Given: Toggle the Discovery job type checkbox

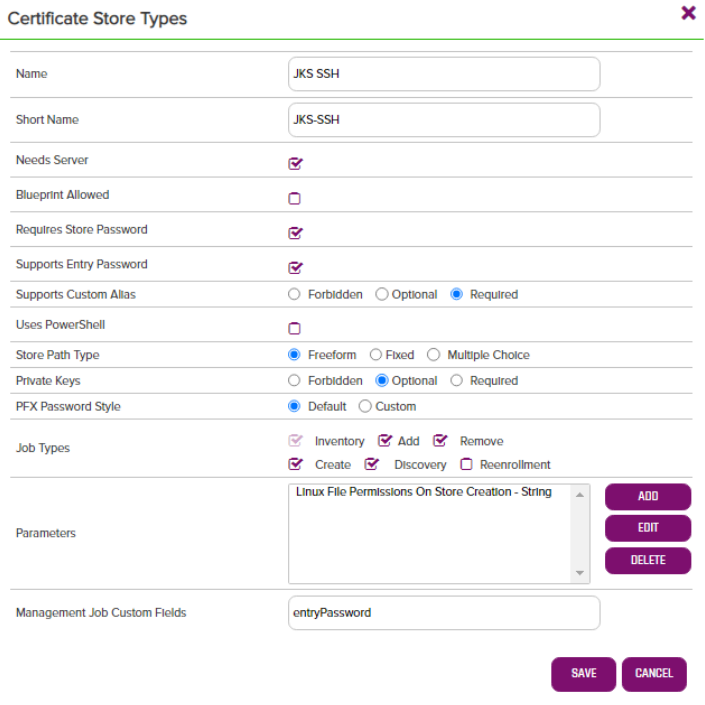Looking at the screenshot, I should click(372, 464).
